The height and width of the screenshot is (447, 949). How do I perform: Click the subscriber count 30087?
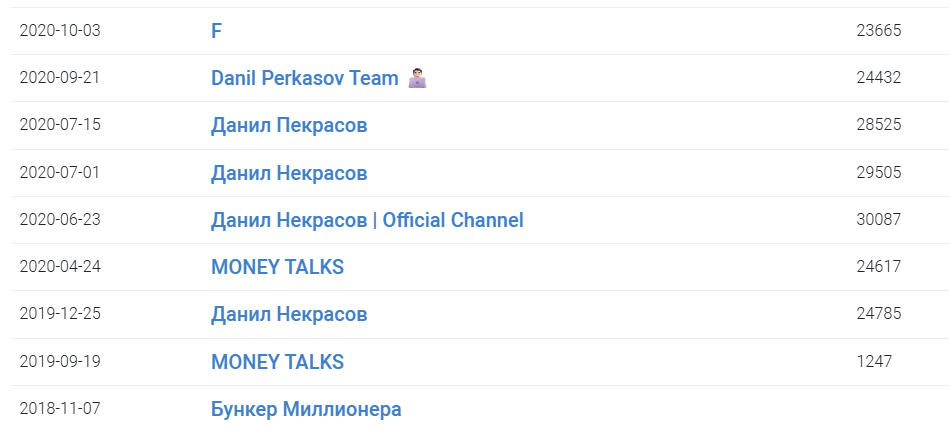[x=878, y=220]
